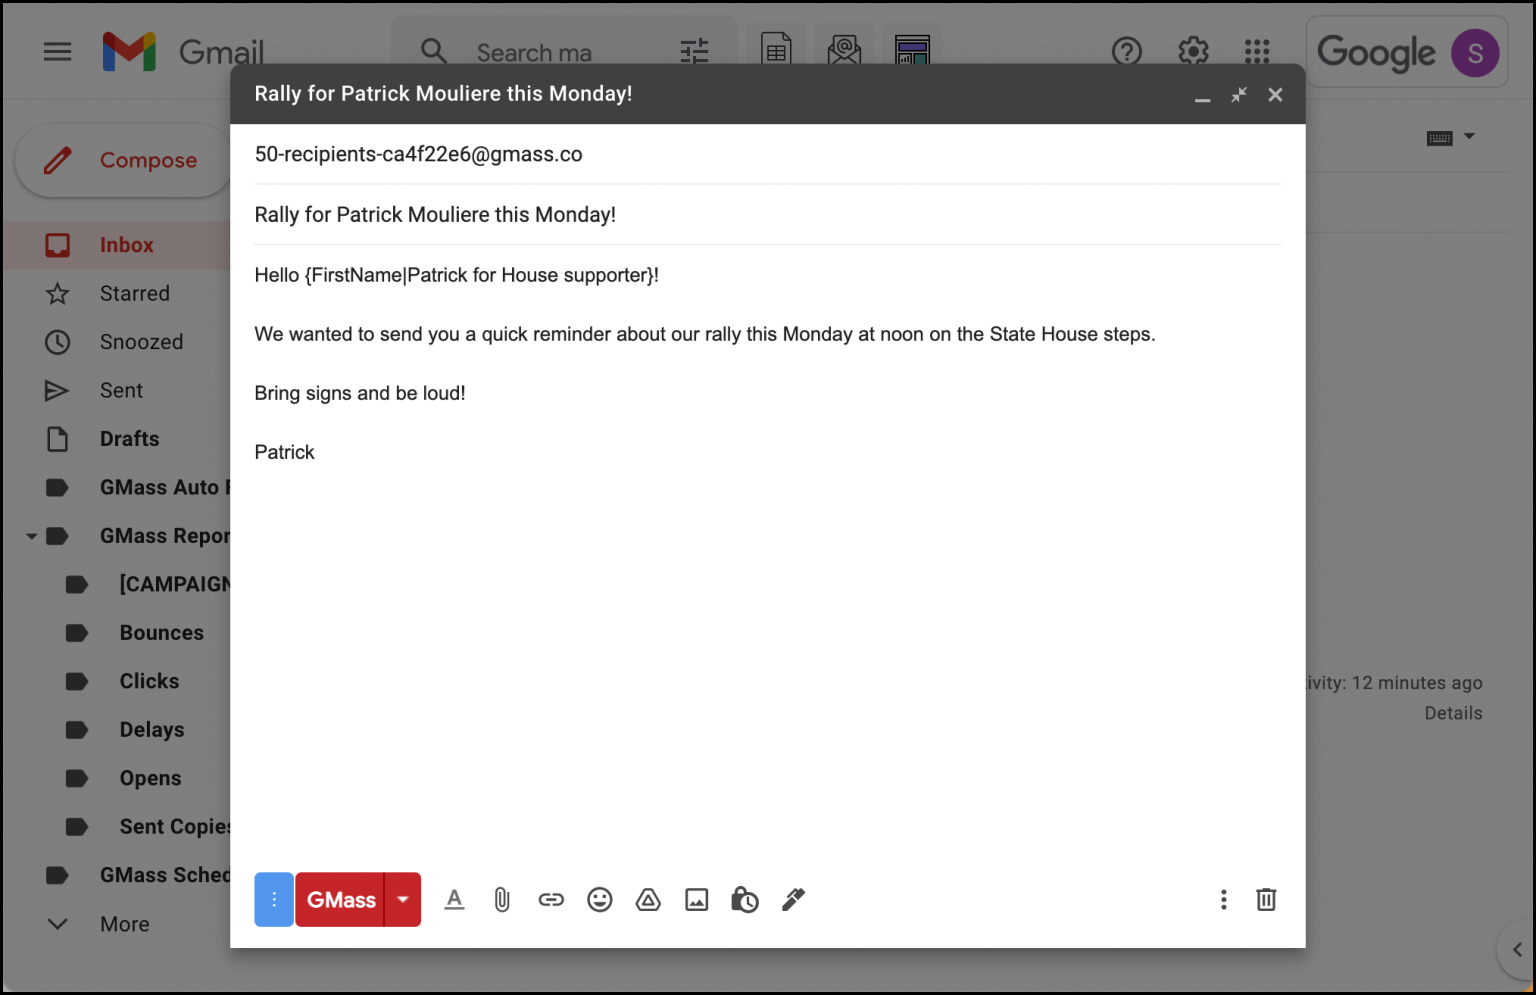Collapse the GMass Reports label group

click(x=29, y=535)
